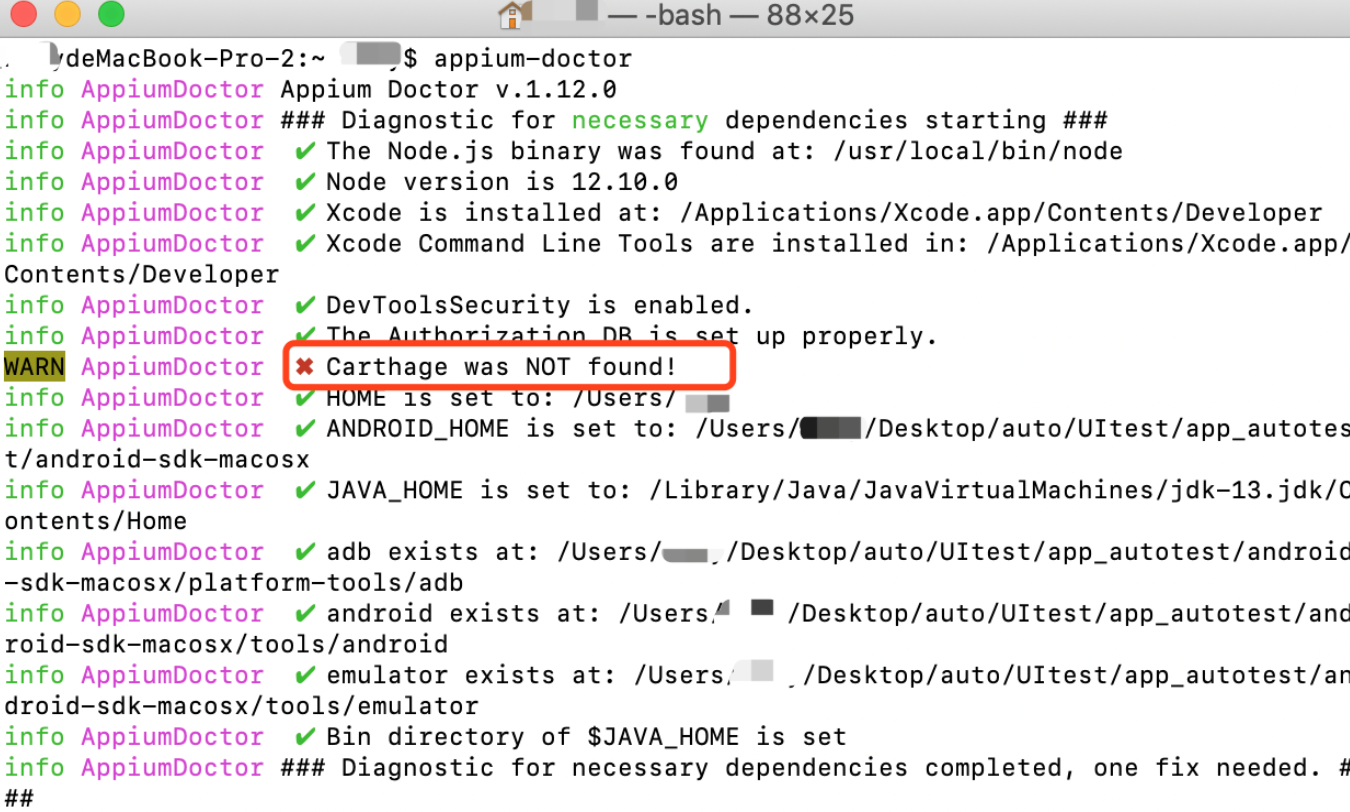
Task: Click the green checkmark before "DevToolsSecurity"
Action: 305,306
